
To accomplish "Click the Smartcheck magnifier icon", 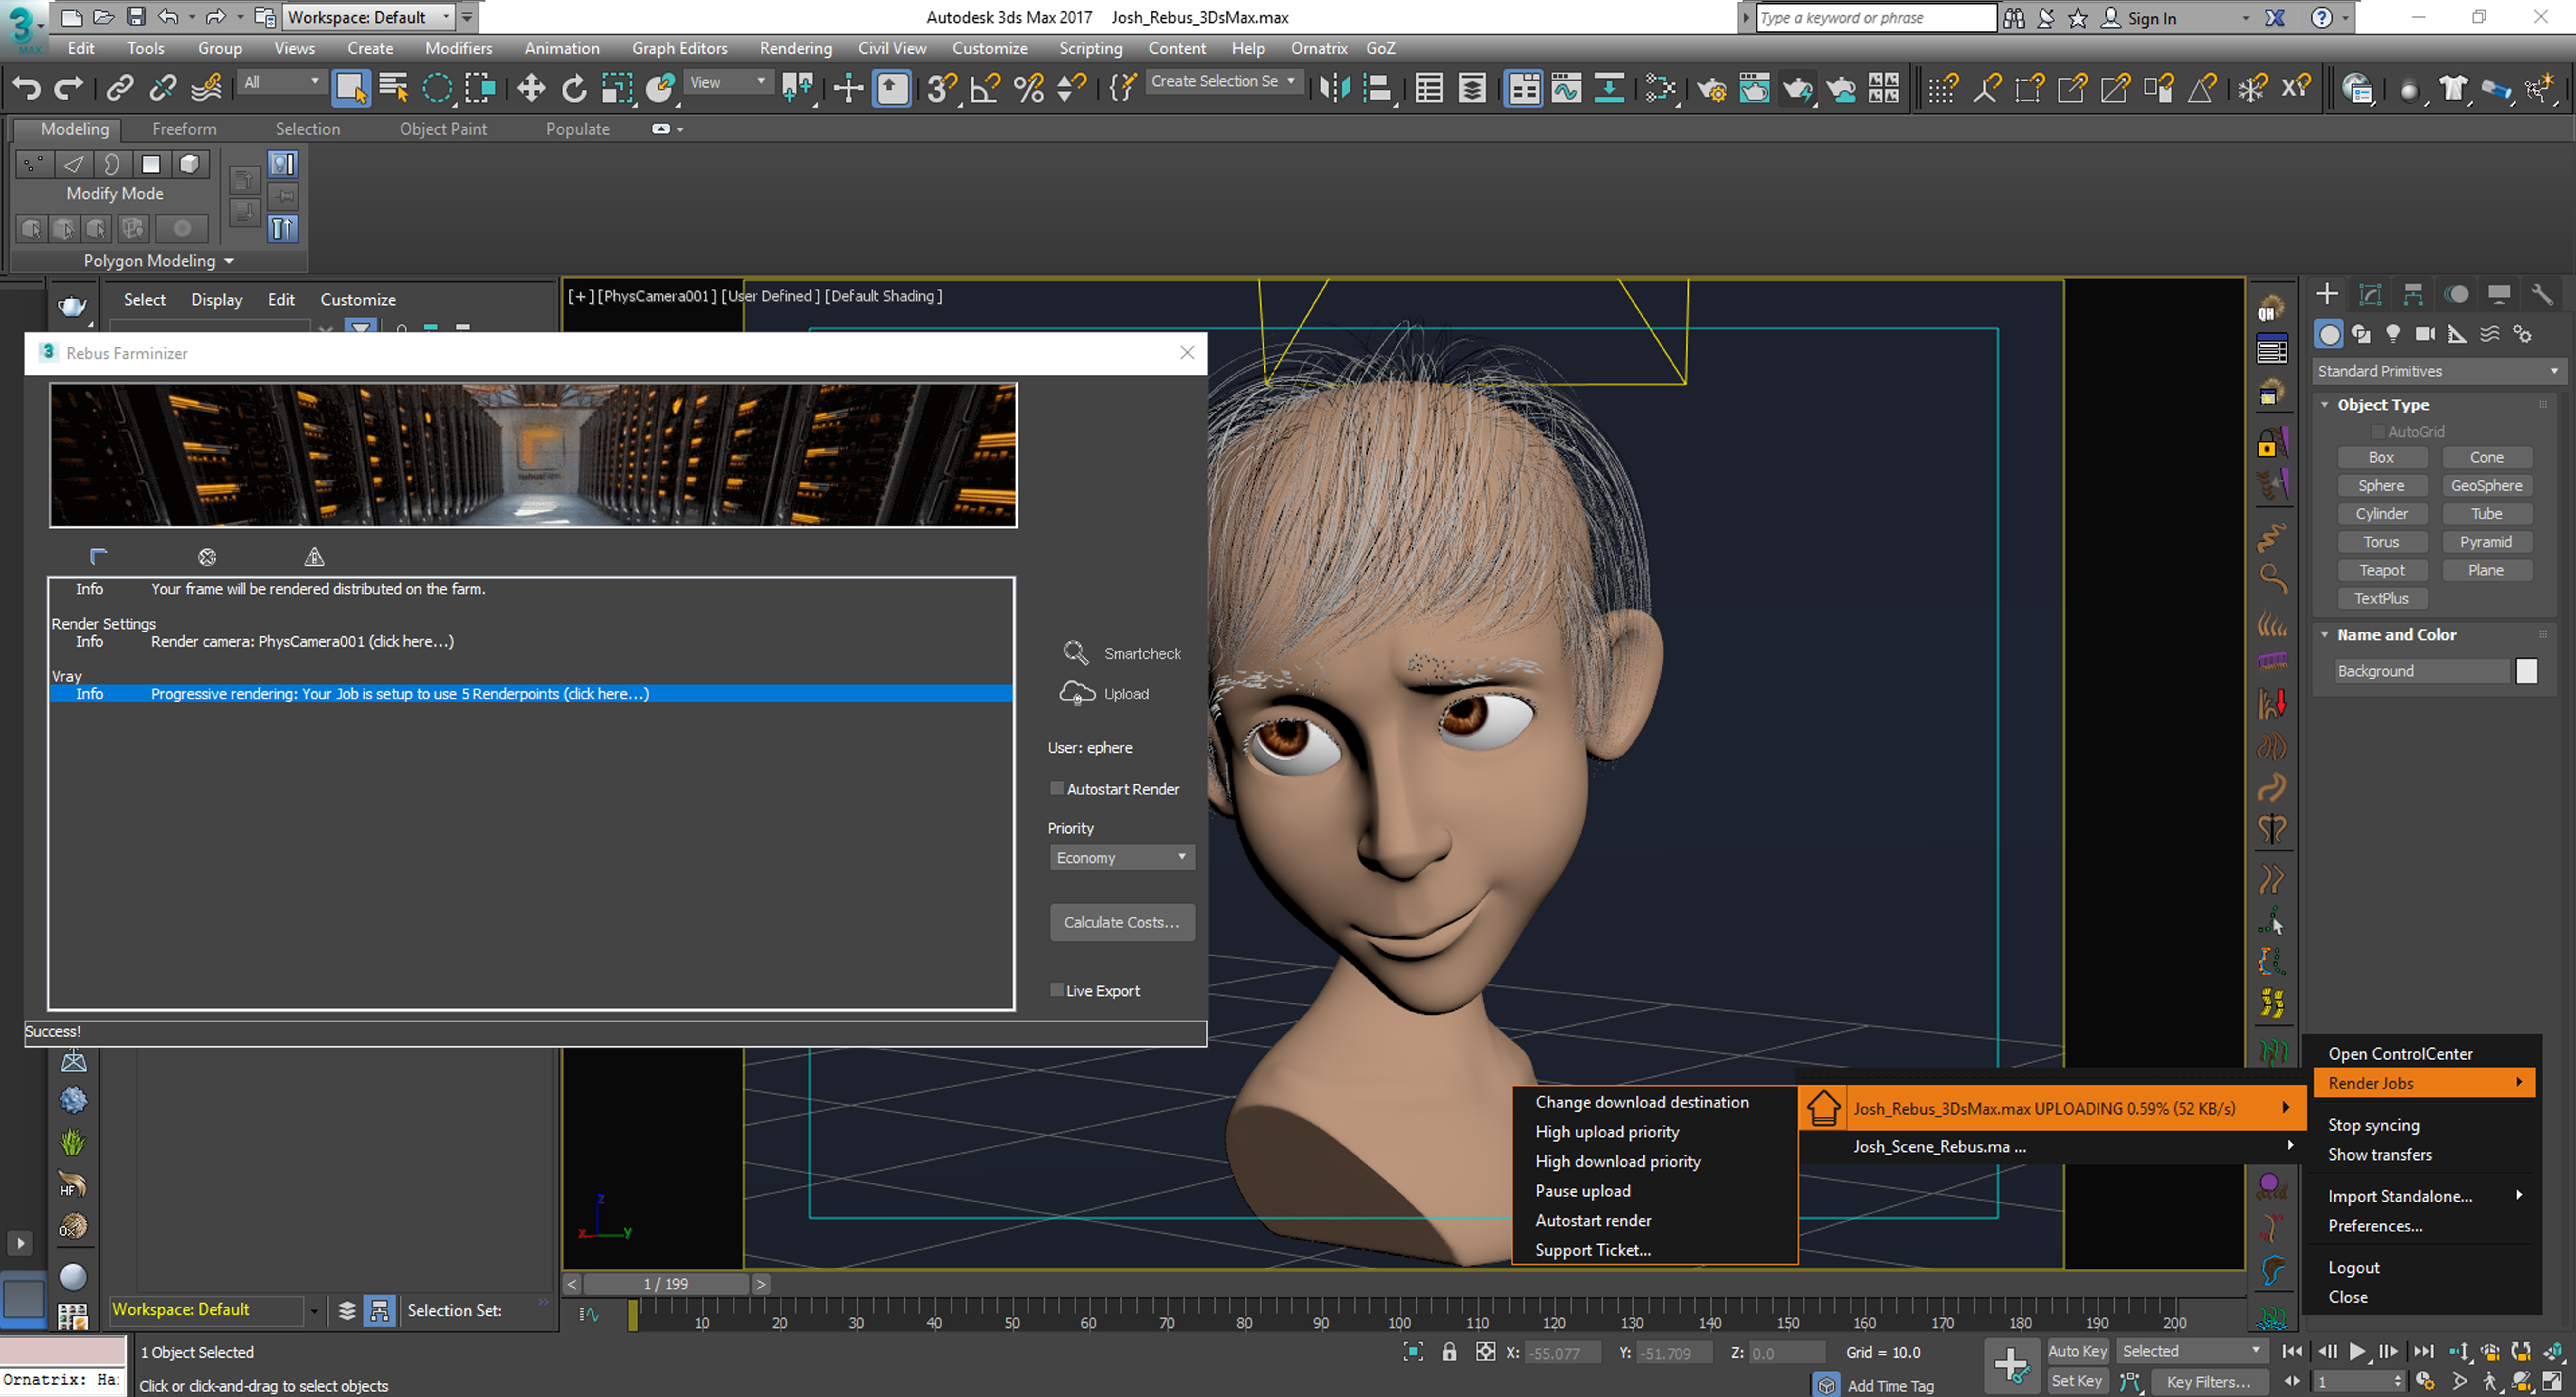I will coord(1076,653).
